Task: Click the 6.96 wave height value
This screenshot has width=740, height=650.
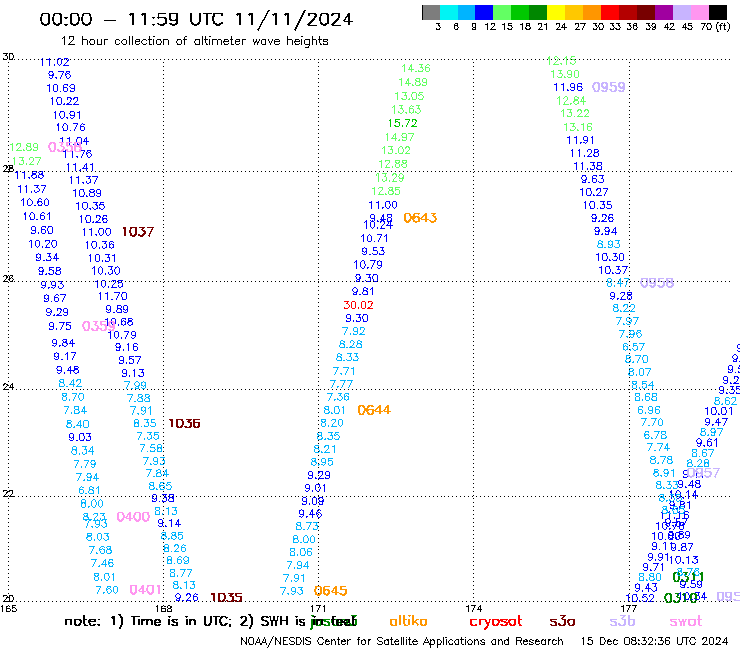Action: click(649, 410)
